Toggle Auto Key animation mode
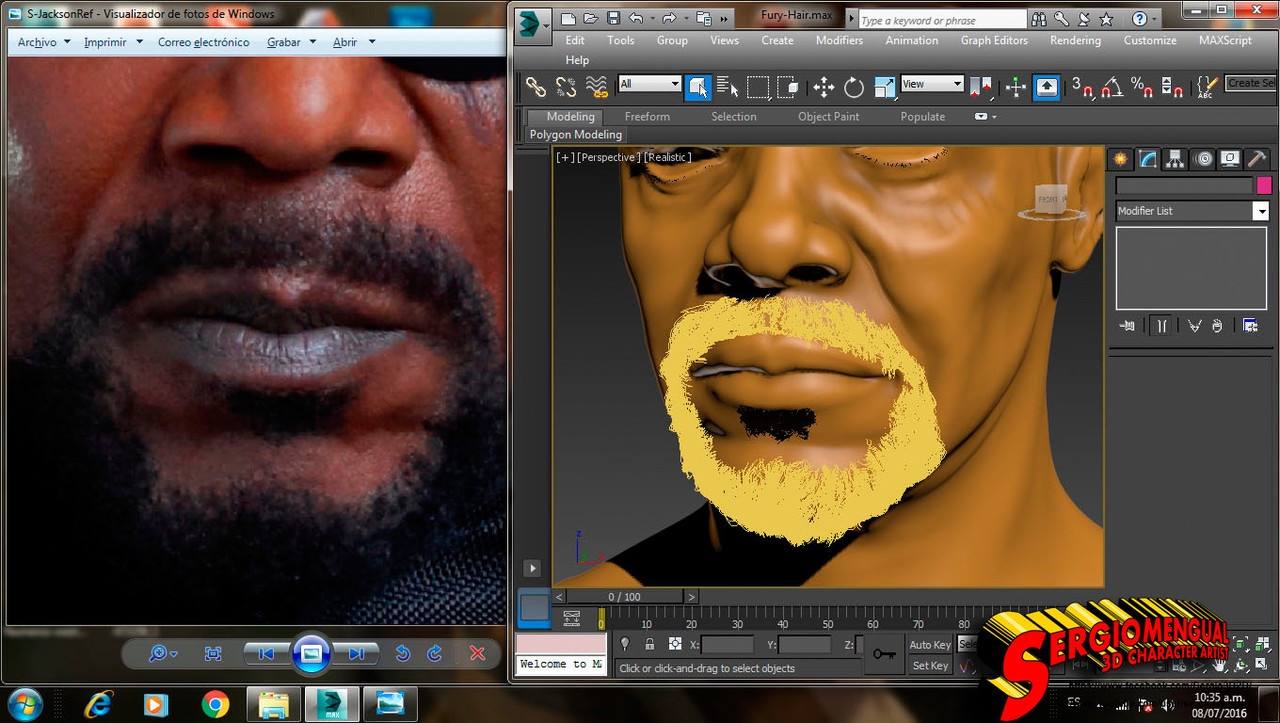 pyautogui.click(x=929, y=645)
